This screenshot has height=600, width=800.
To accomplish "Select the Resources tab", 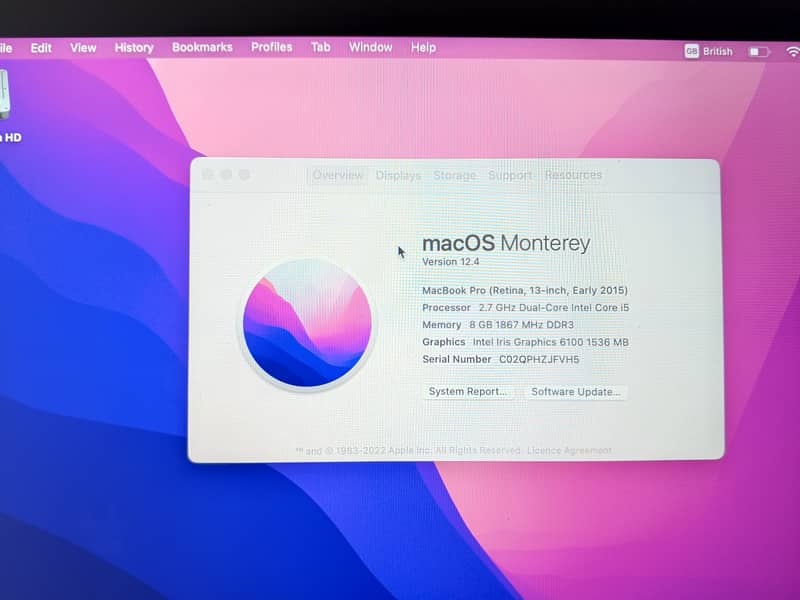I will (x=573, y=175).
